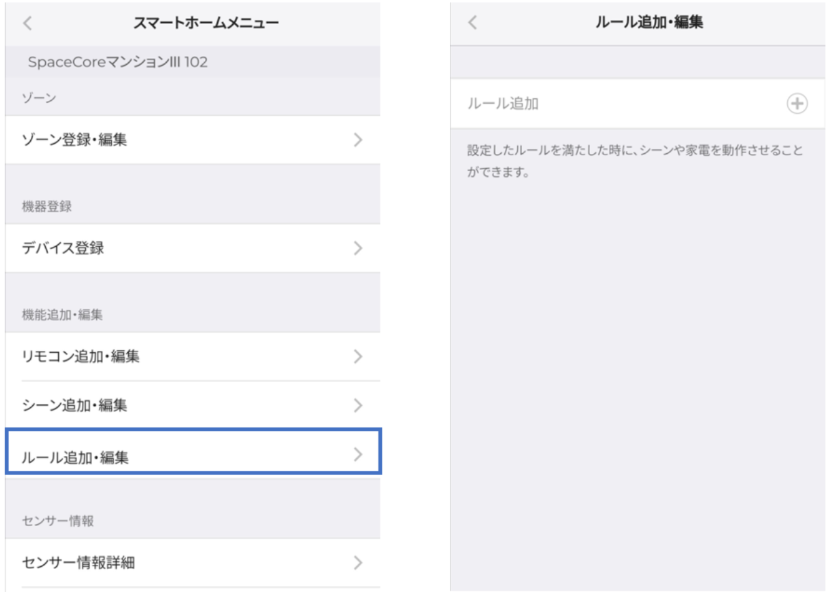Select ゾーン登録・編集 menu item
This screenshot has width=829, height=595.
pyautogui.click(x=192, y=140)
